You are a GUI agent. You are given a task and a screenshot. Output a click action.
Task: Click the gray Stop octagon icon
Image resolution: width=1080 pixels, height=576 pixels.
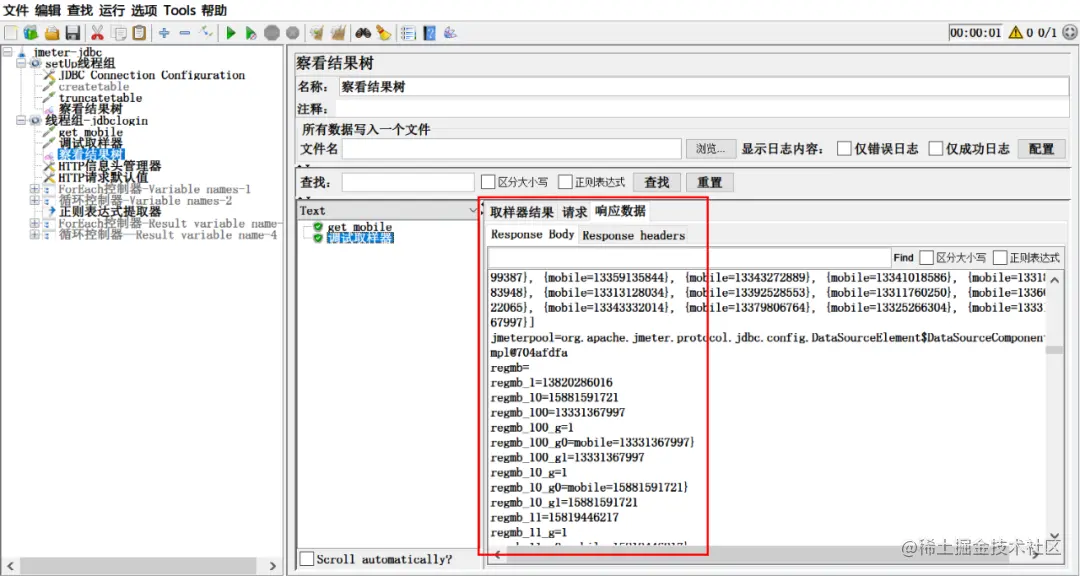tap(272, 32)
